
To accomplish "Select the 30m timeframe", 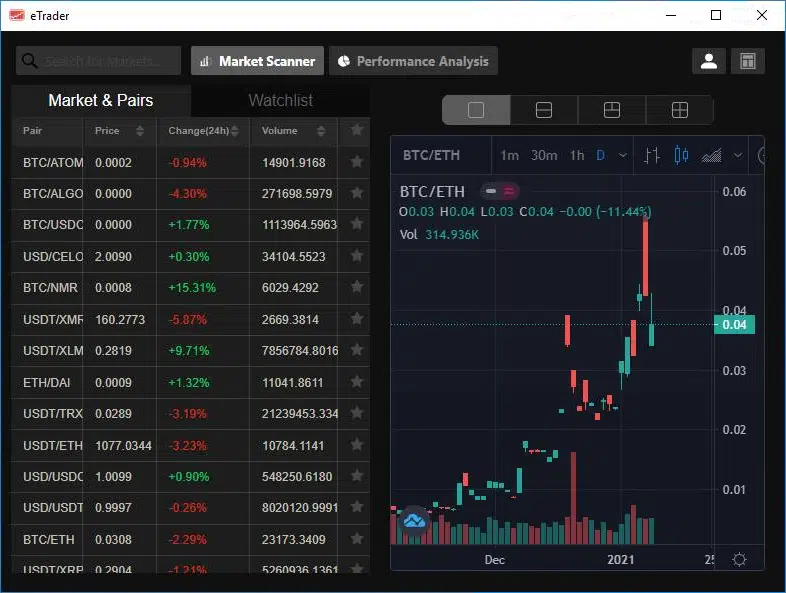I will coord(544,155).
